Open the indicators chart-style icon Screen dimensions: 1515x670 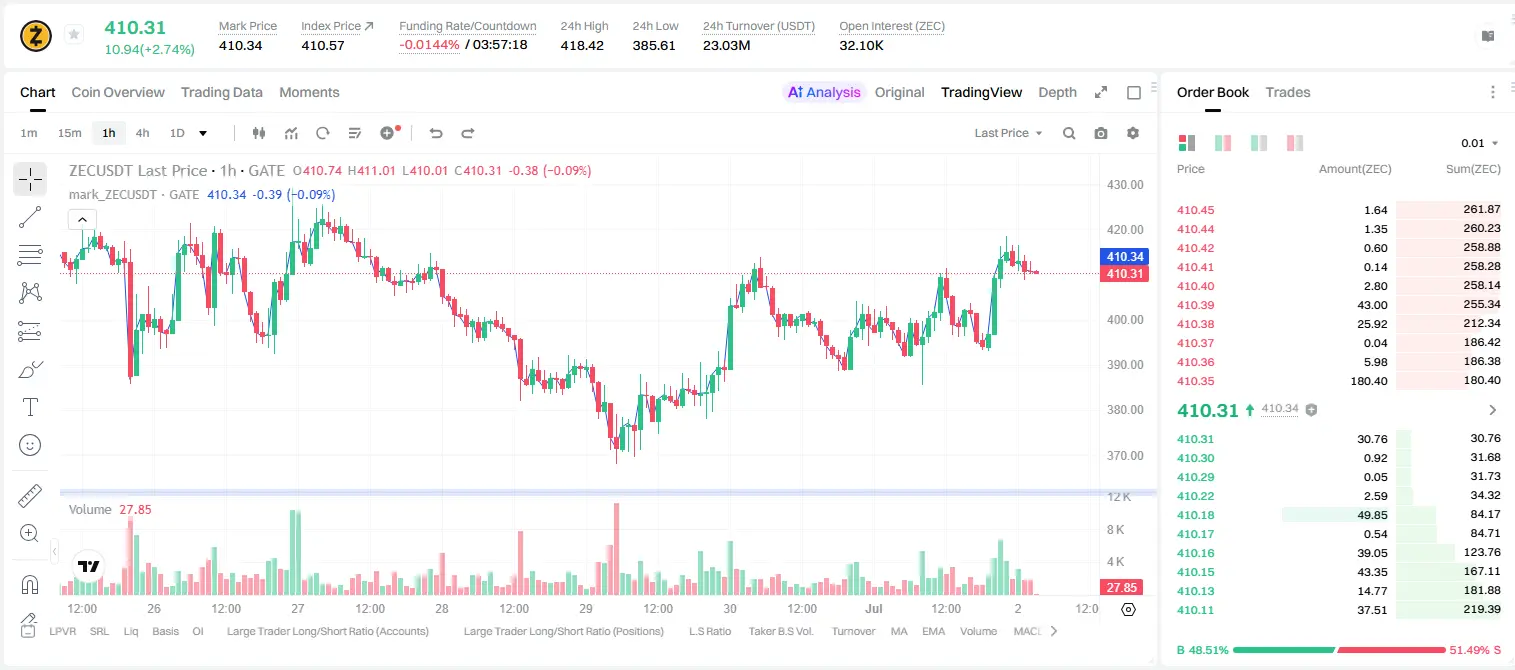click(291, 133)
